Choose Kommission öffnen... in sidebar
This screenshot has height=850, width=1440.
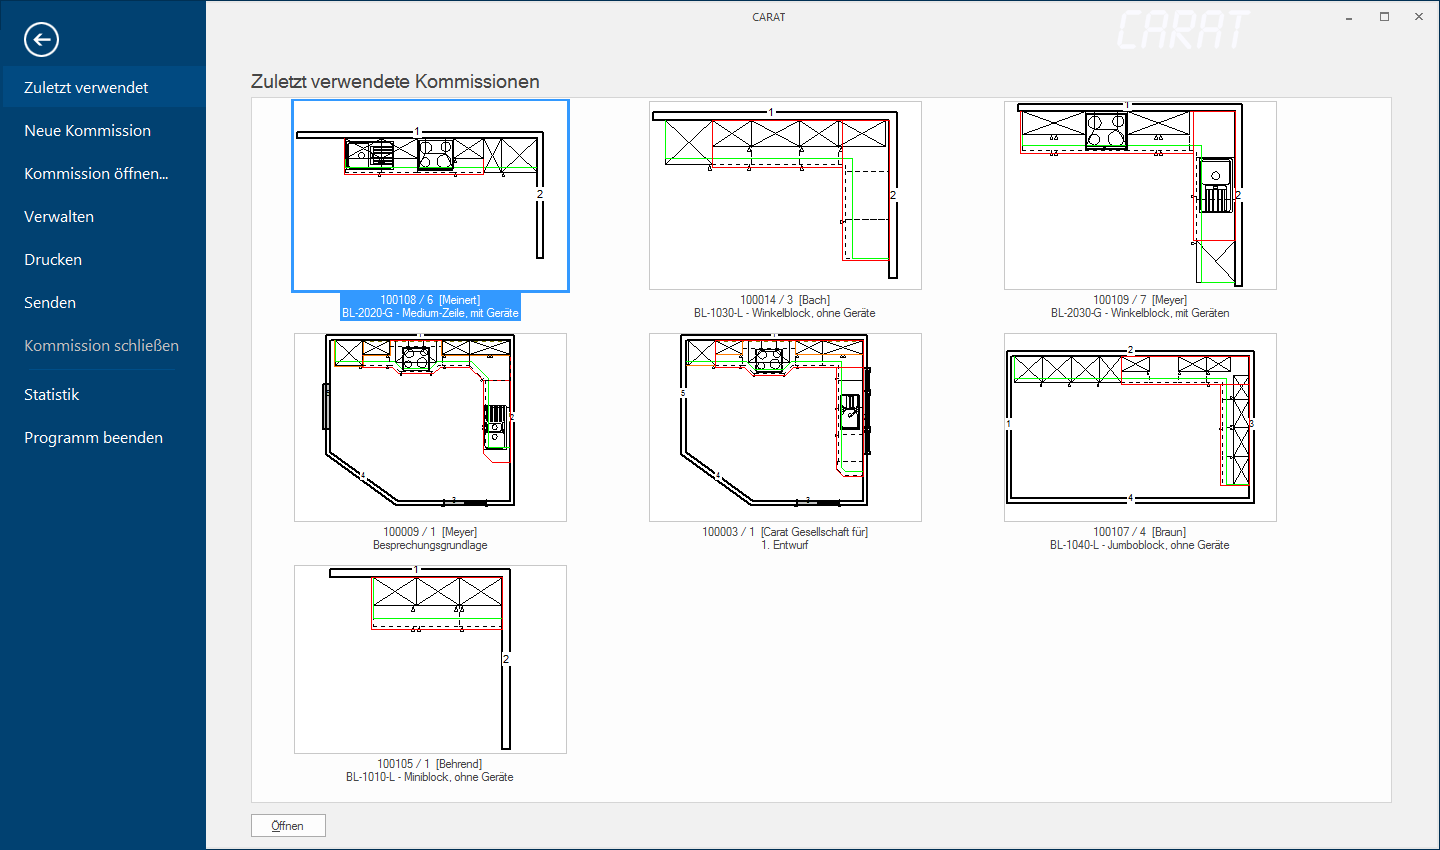pyautogui.click(x=96, y=174)
